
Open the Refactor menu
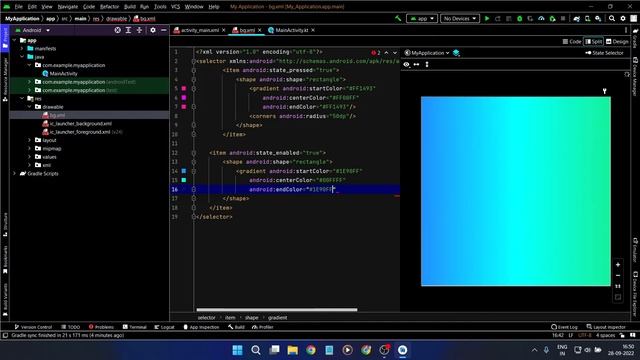pos(109,7)
